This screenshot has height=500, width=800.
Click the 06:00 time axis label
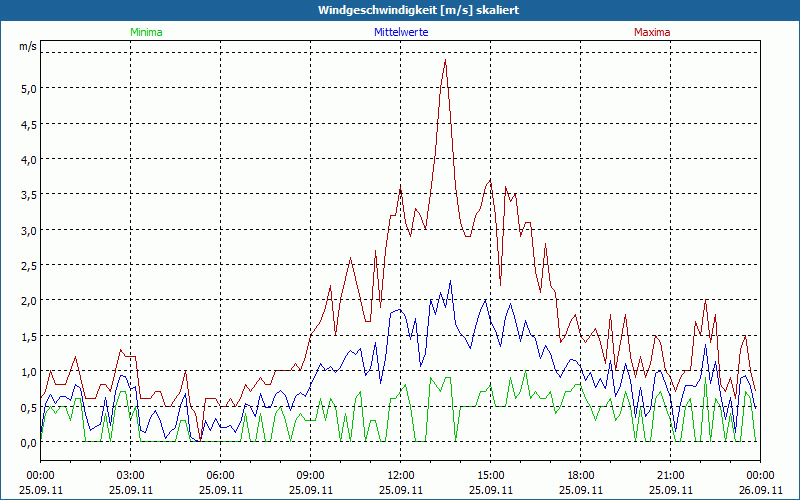[220, 476]
